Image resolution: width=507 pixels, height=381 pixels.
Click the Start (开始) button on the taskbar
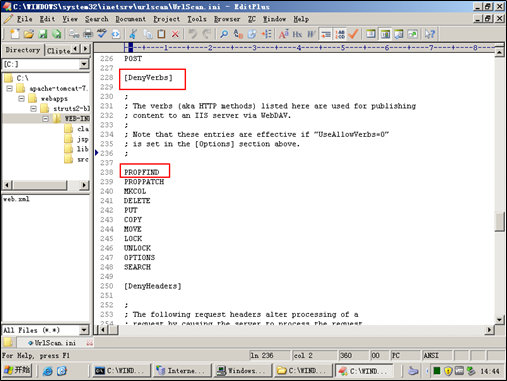pyautogui.click(x=17, y=370)
